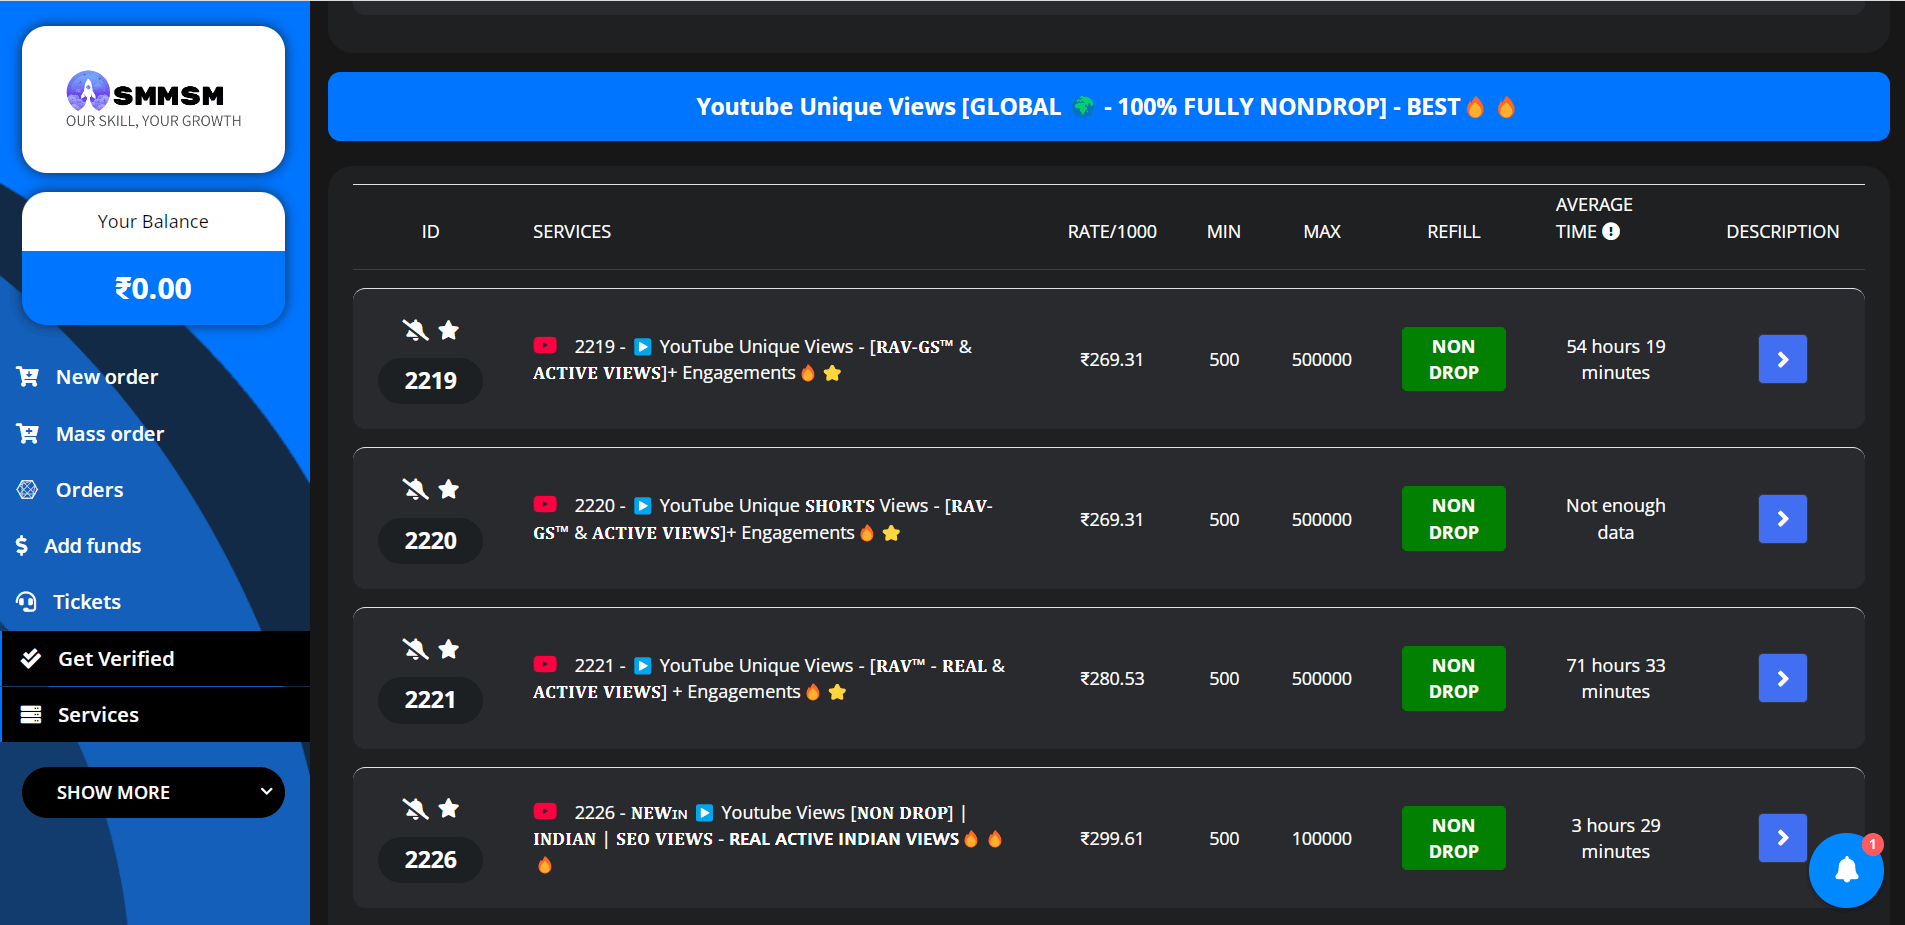The height and width of the screenshot is (925, 1905).
Task: Click the Youtube Unique Views category banner
Action: pos(1108,107)
